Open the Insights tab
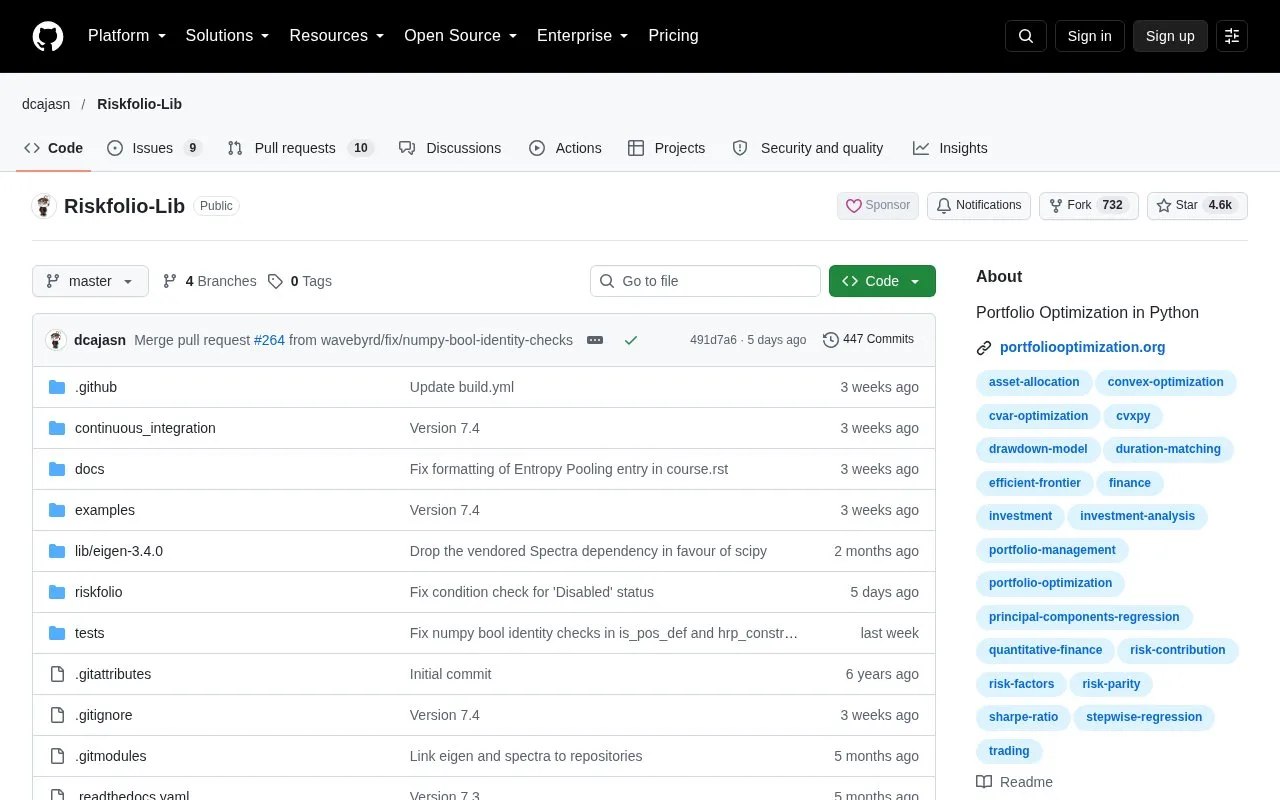 point(950,148)
